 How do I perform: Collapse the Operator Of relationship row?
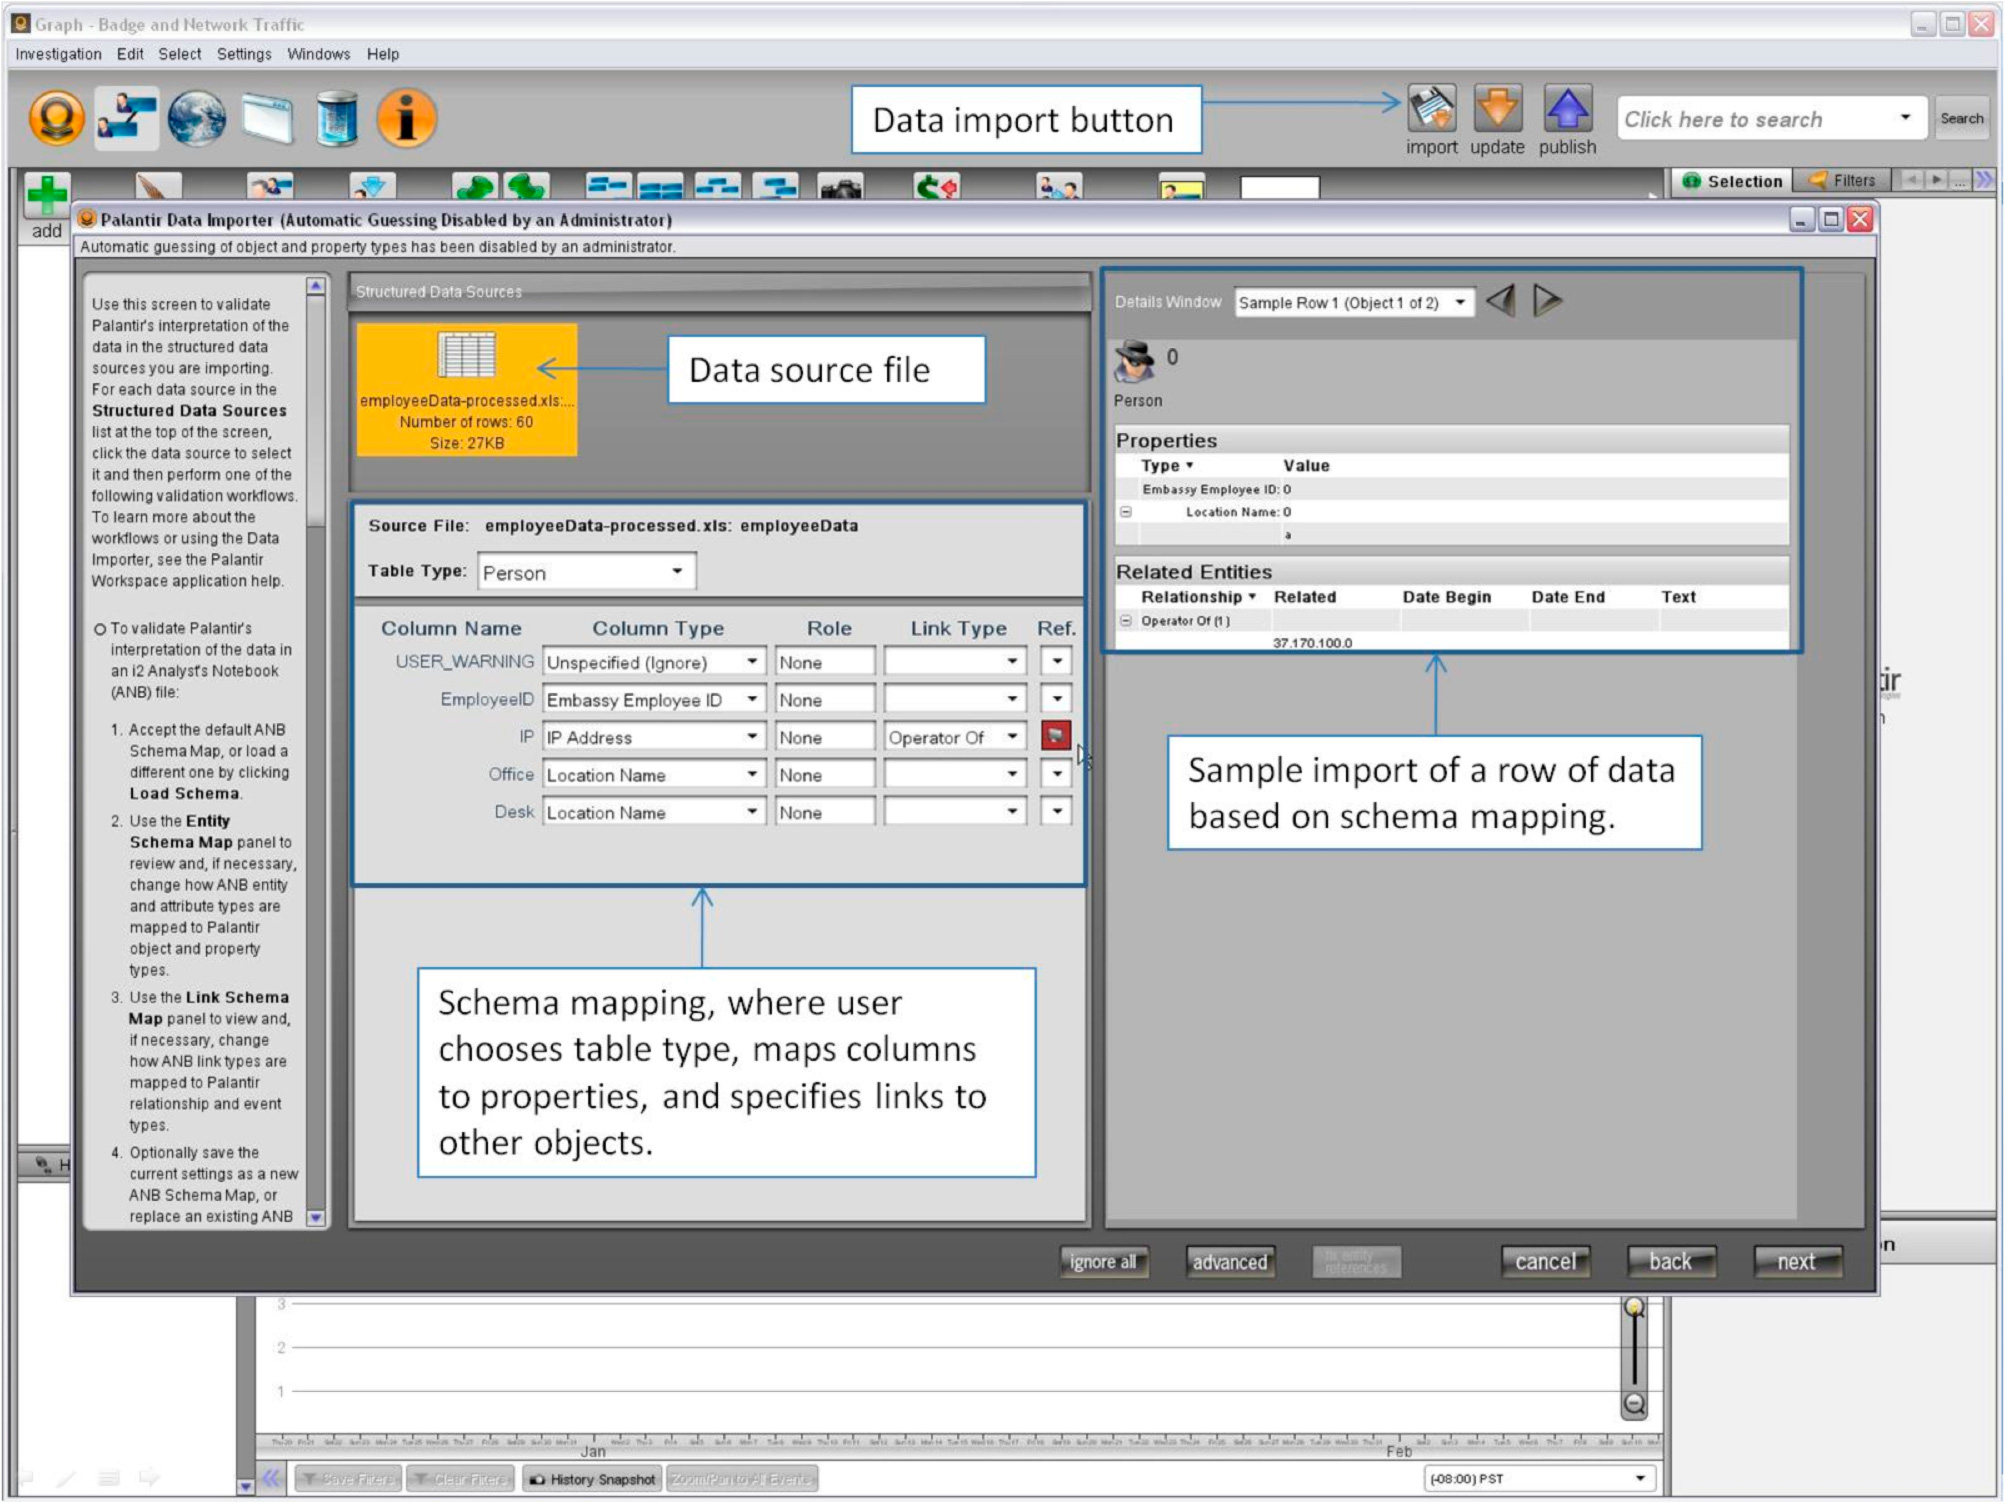click(x=1125, y=621)
